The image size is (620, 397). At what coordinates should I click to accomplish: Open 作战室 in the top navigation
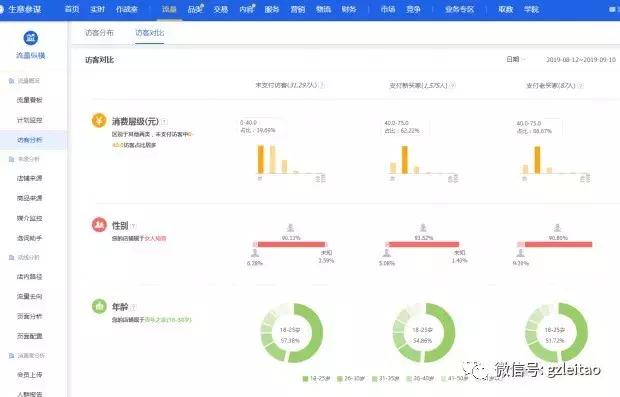[x=127, y=9]
